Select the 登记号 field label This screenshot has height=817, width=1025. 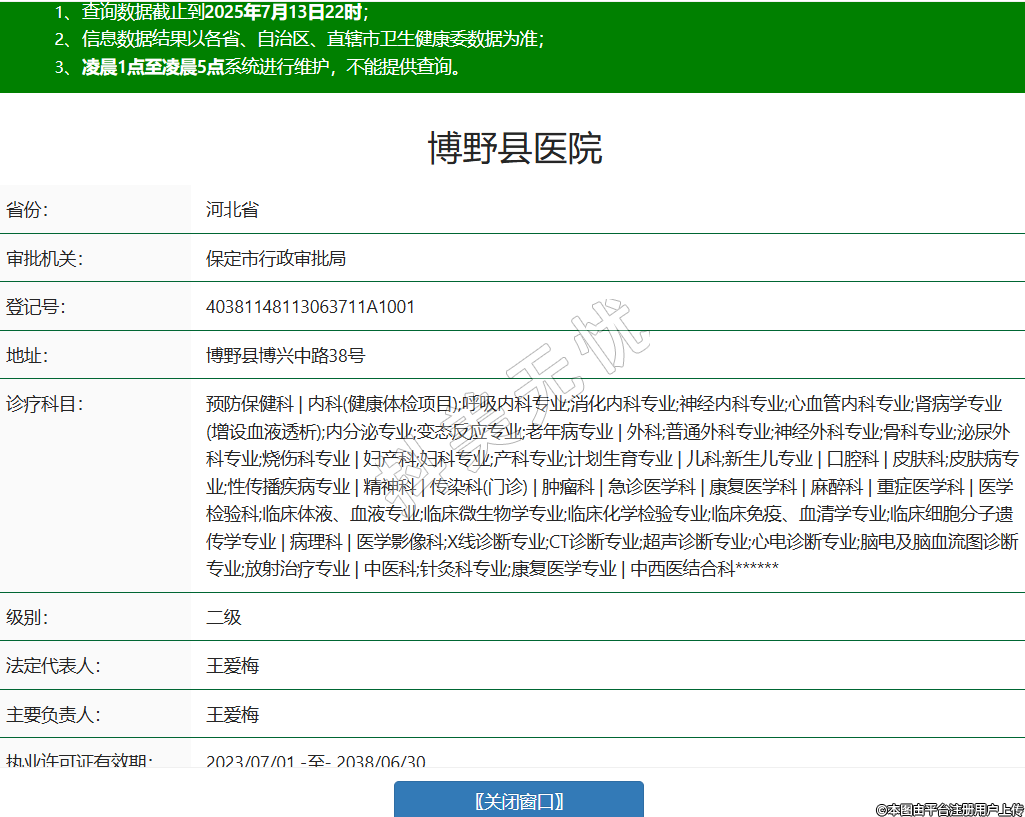tap(36, 307)
